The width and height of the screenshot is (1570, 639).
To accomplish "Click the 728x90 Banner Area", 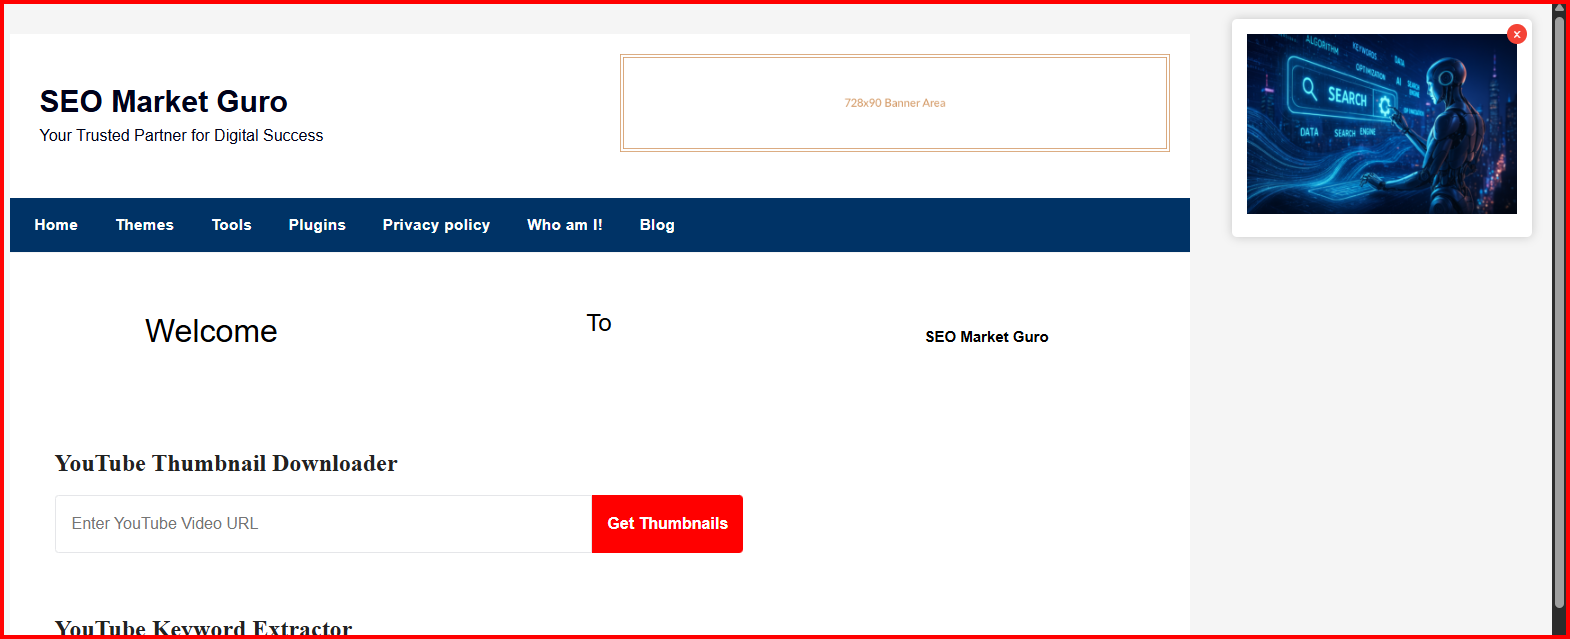I will (895, 103).
